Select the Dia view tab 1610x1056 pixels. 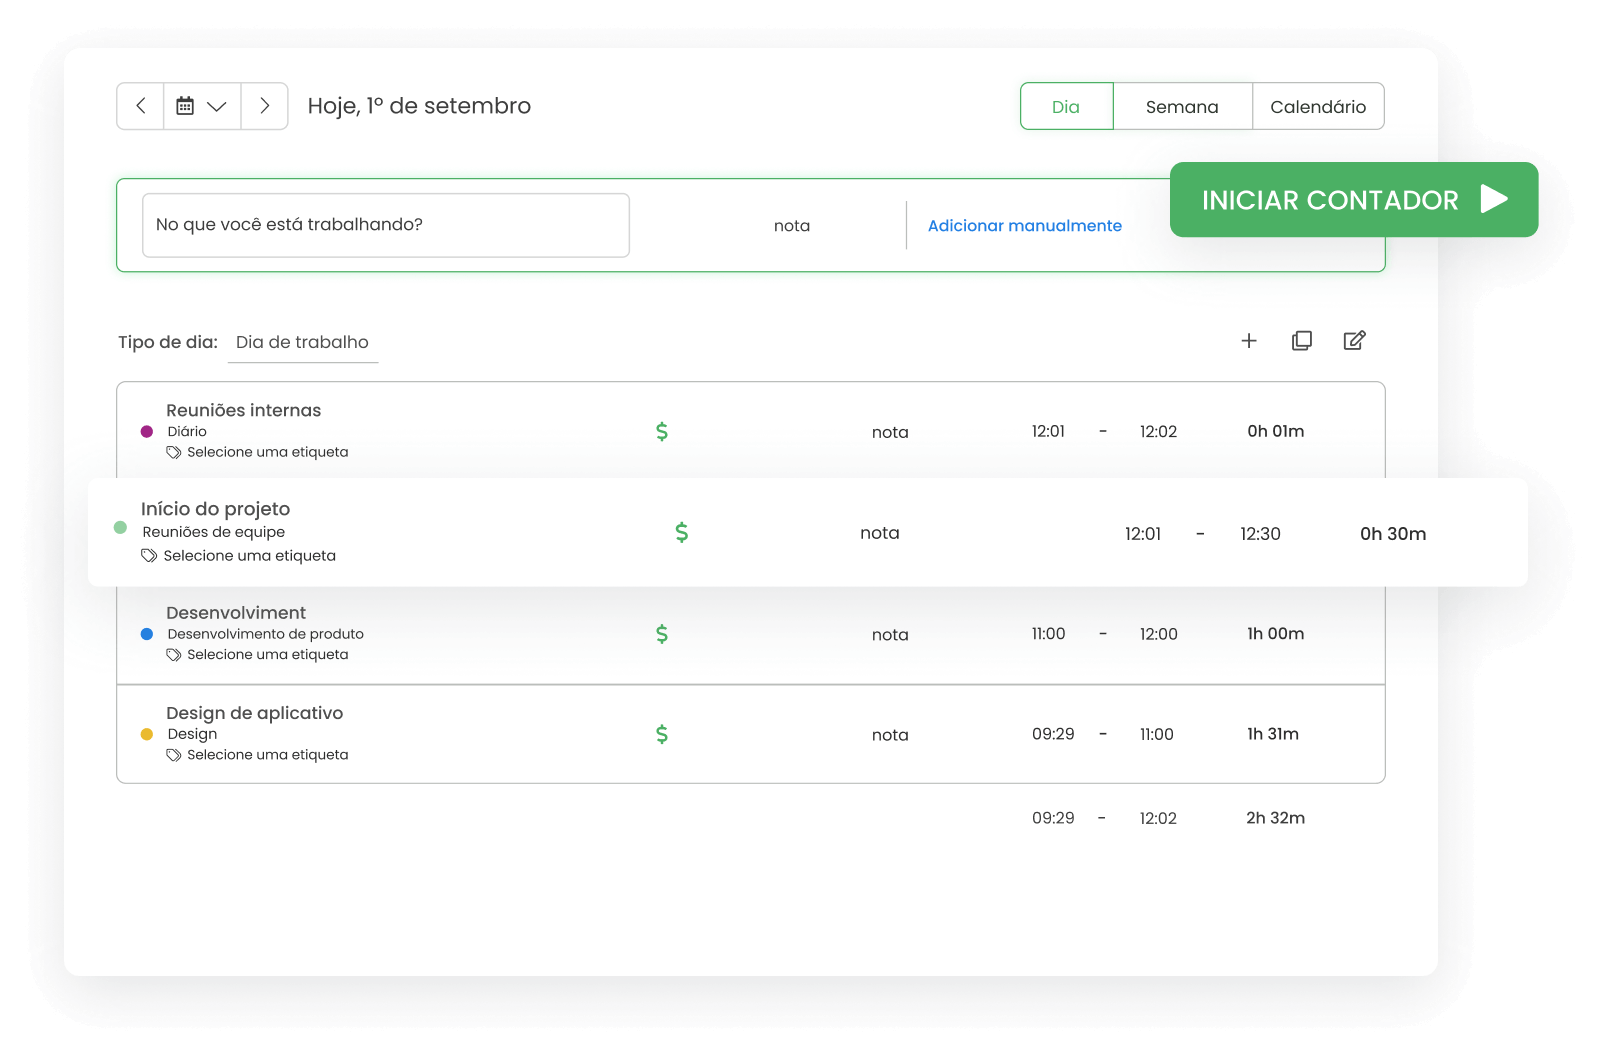[1065, 107]
